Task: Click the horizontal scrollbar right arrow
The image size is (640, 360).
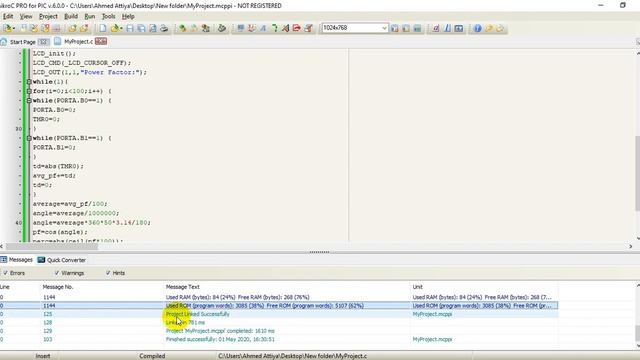Action: click(x=631, y=246)
